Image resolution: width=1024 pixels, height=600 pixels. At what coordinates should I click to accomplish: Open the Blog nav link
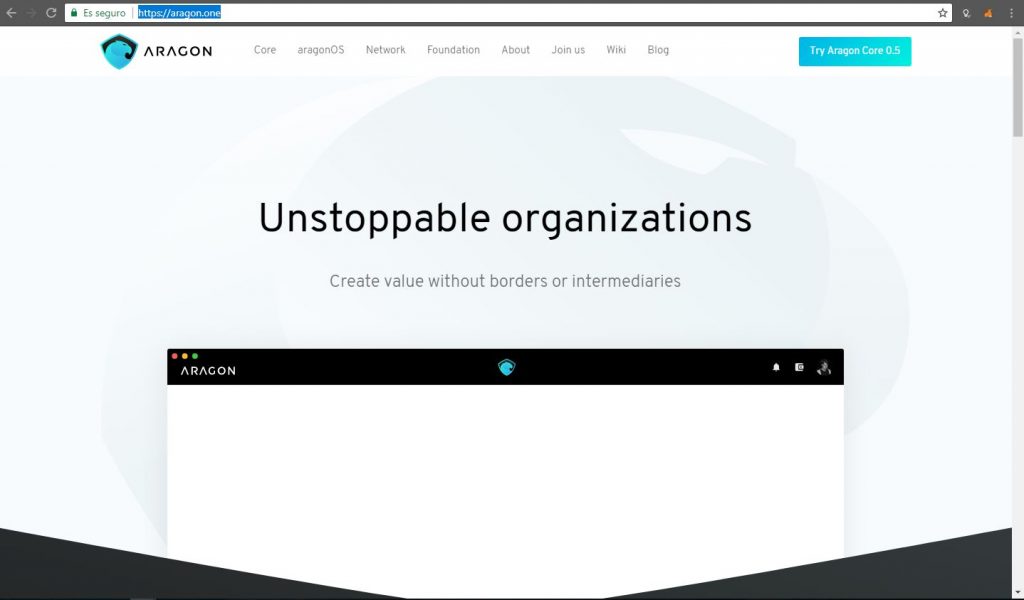click(x=658, y=50)
